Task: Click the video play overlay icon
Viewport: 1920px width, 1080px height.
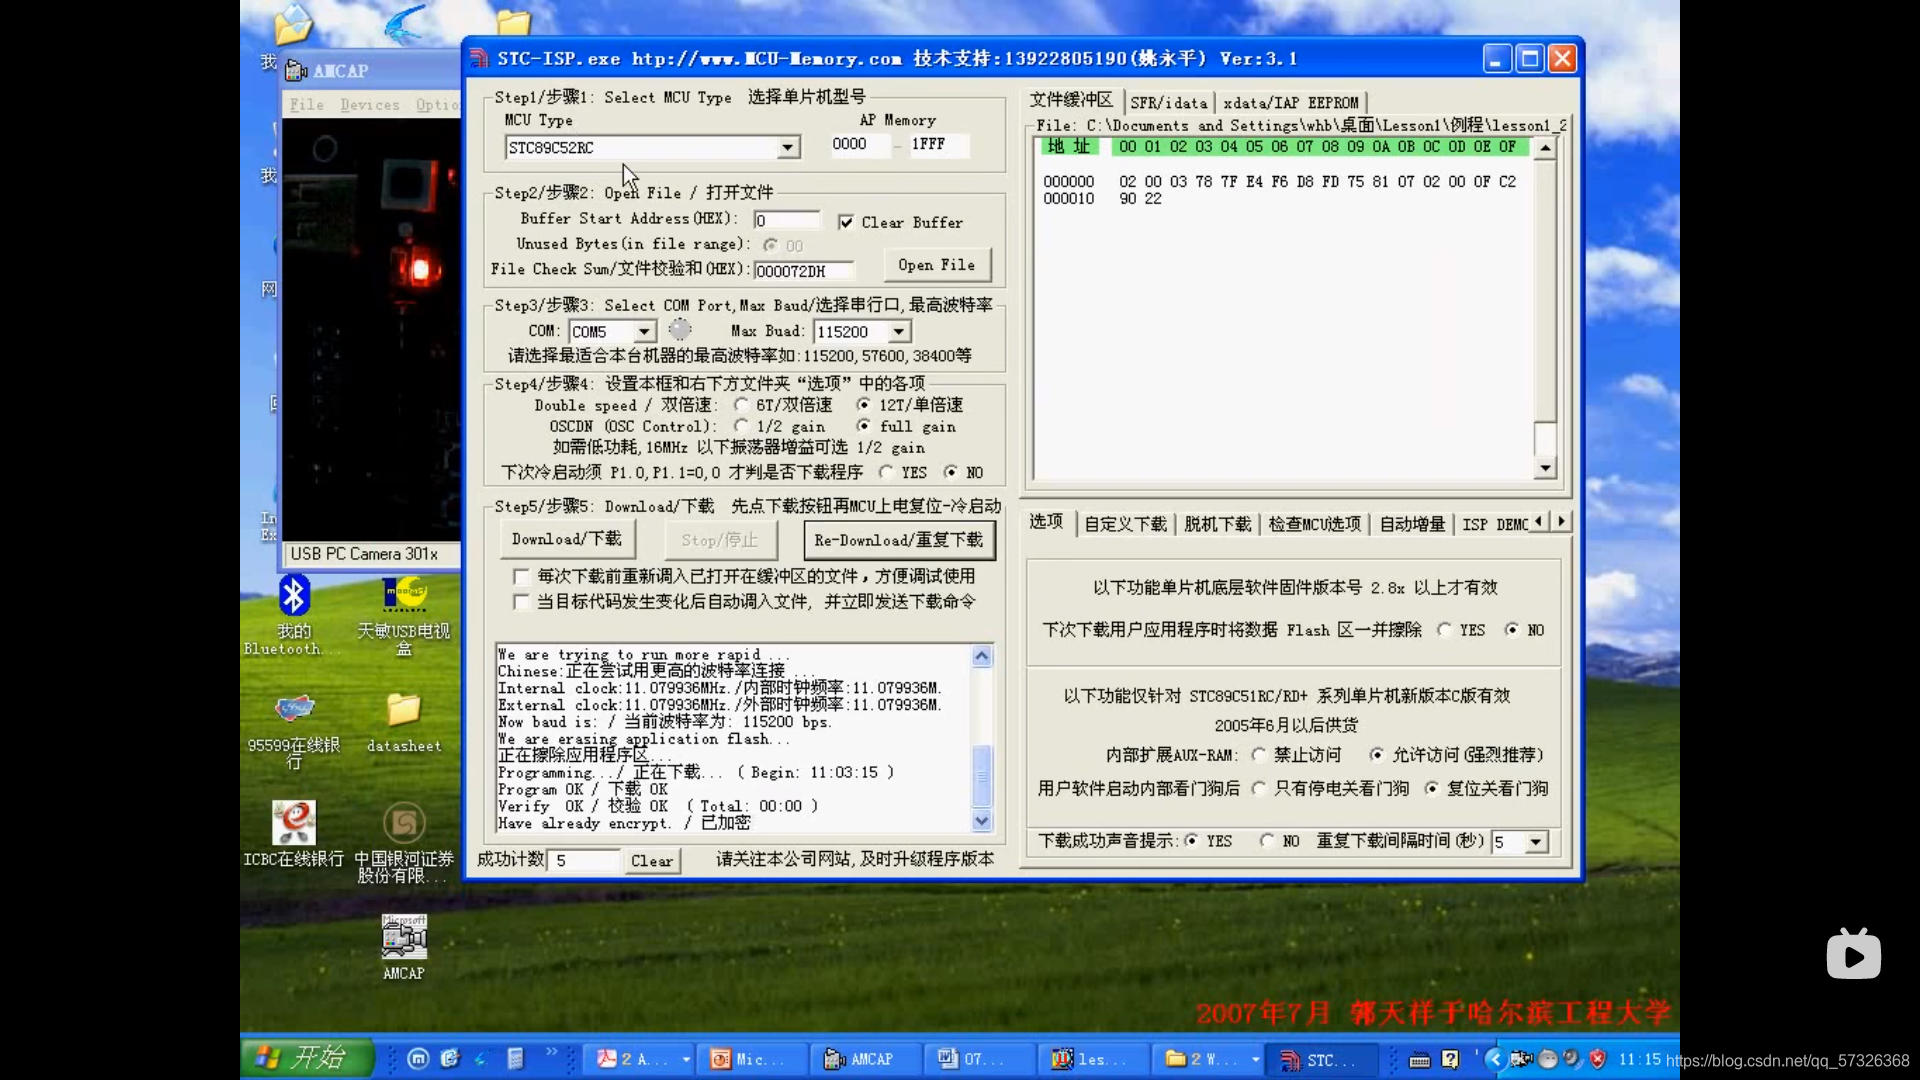Action: [x=1853, y=955]
